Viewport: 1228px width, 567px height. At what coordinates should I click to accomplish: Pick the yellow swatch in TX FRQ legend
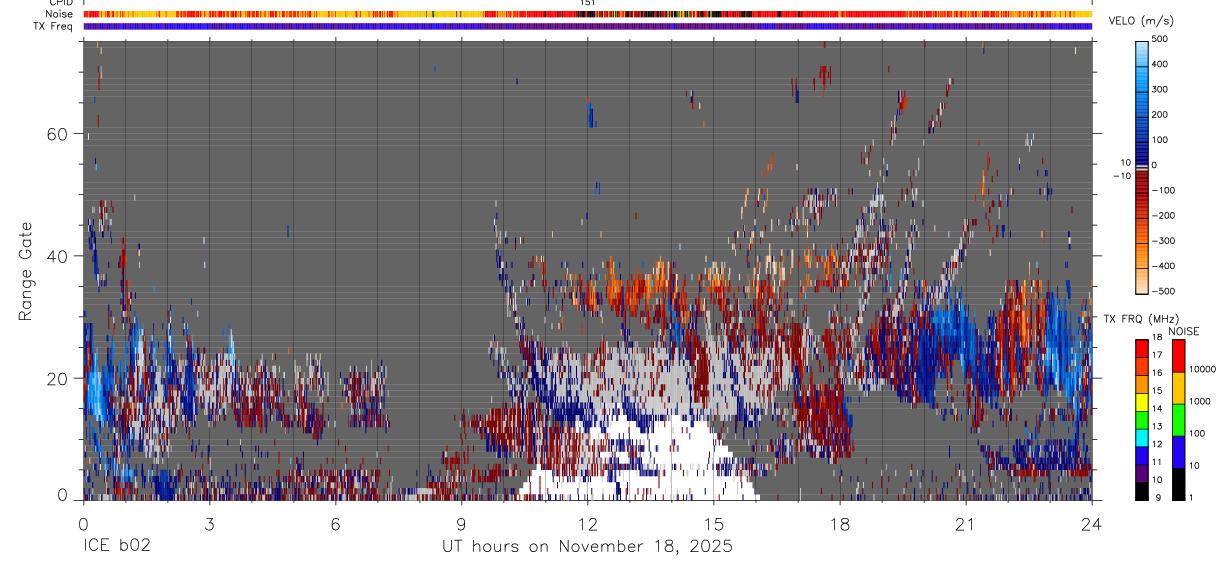point(1142,401)
